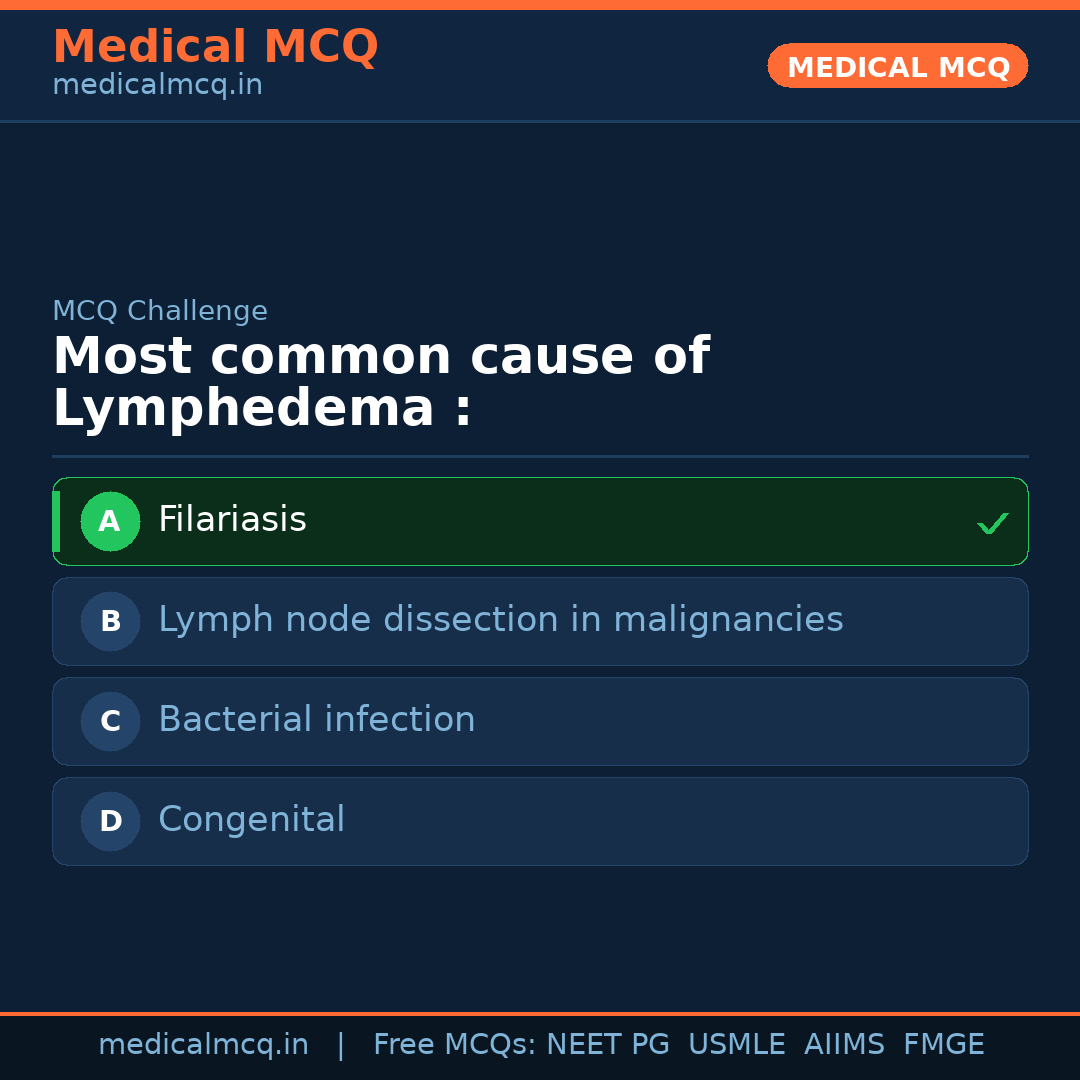Click the D option letter circle
The height and width of the screenshot is (1080, 1080).
click(x=110, y=821)
